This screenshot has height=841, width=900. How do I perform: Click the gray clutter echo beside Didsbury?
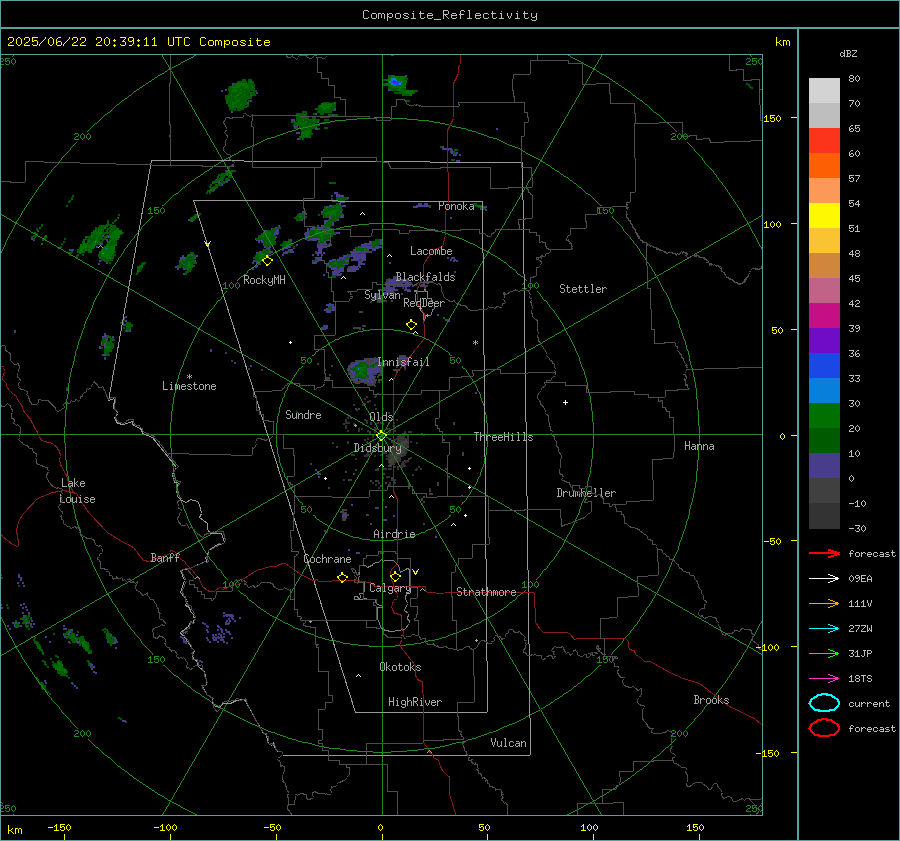399,447
